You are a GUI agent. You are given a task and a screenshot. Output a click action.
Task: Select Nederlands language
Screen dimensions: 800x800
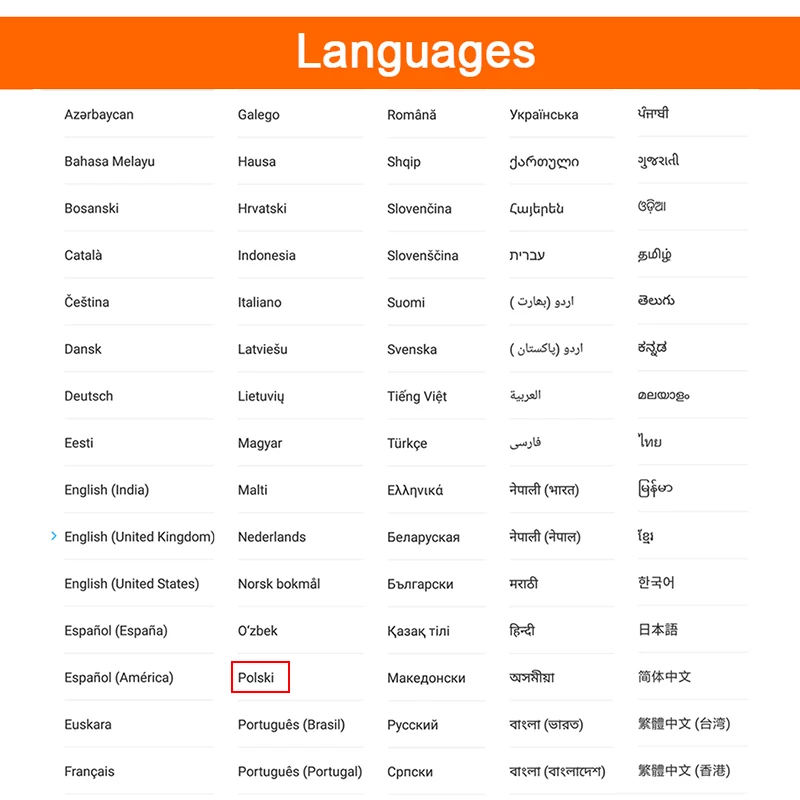point(272,537)
